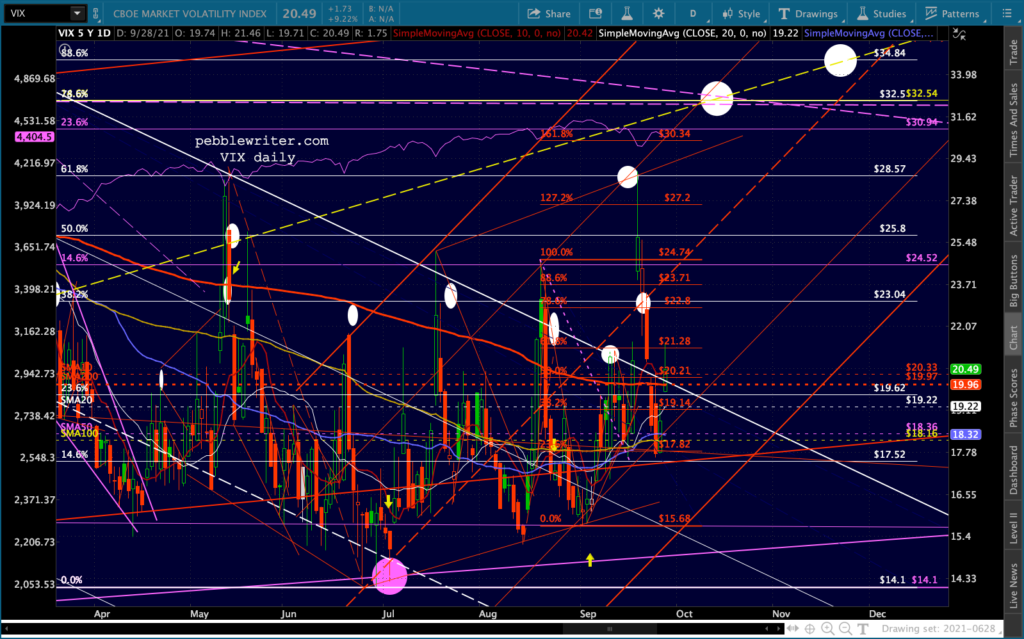Click the zoom in magnifier icon

pyautogui.click(x=827, y=629)
